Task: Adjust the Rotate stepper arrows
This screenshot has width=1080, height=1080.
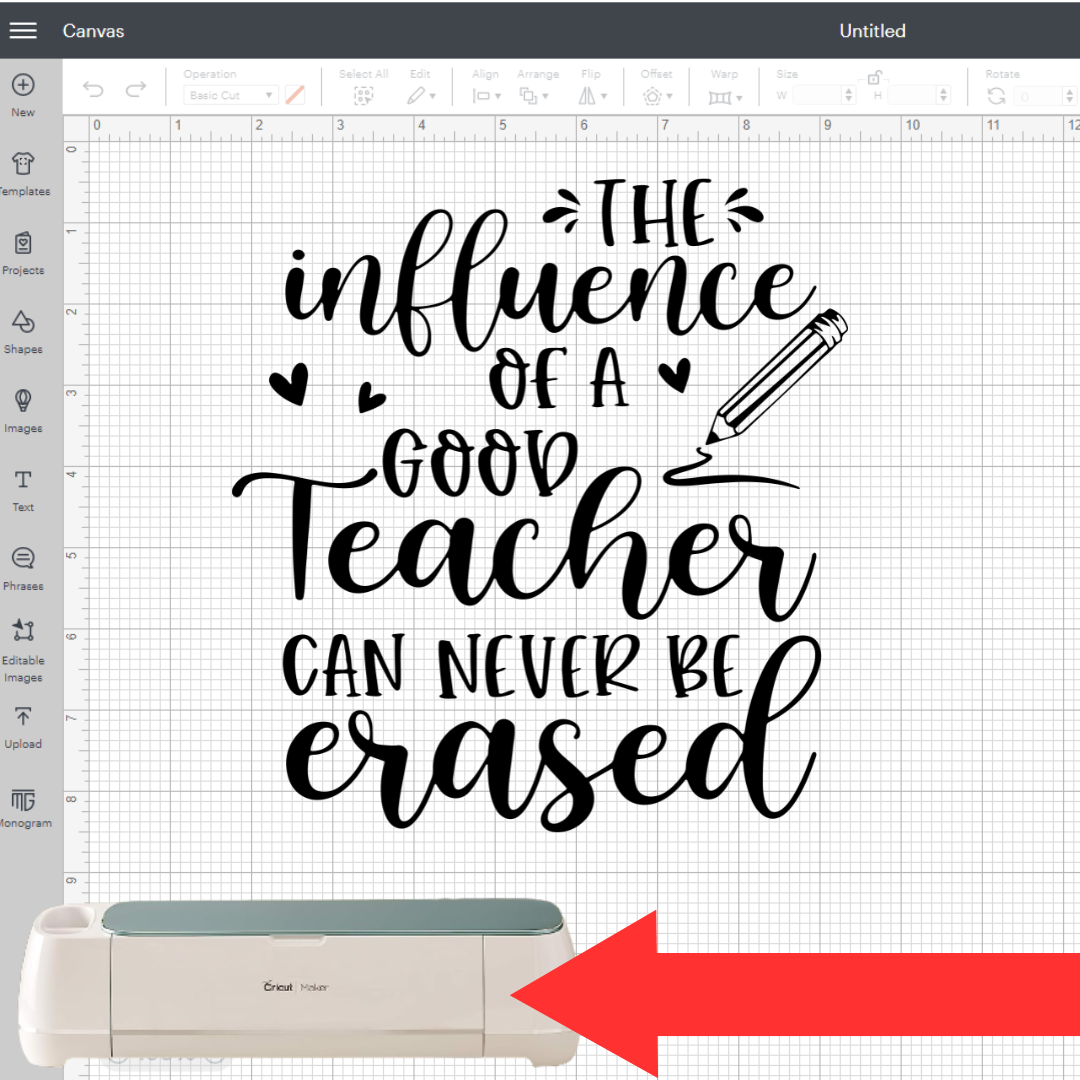Action: tap(1070, 96)
